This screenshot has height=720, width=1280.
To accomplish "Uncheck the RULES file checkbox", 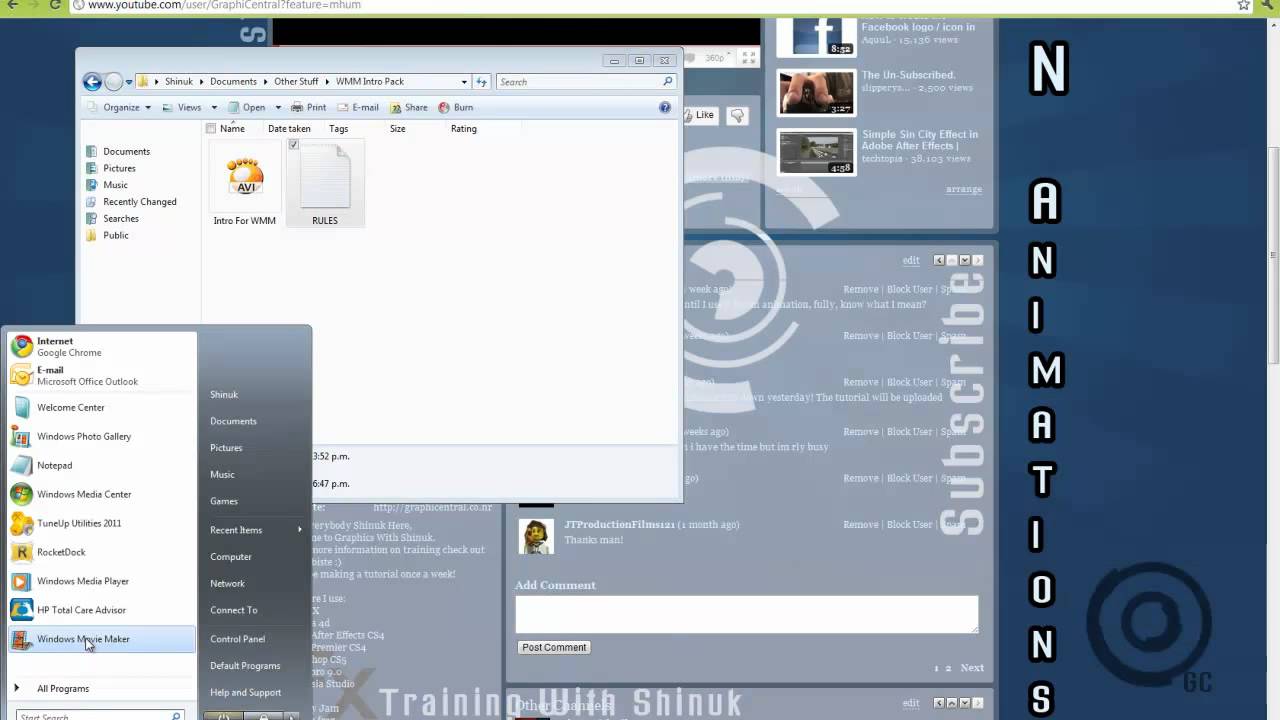I will click(293, 145).
